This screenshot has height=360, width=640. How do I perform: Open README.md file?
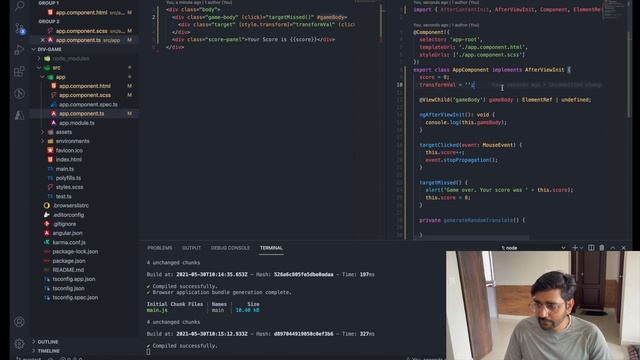coord(68,270)
